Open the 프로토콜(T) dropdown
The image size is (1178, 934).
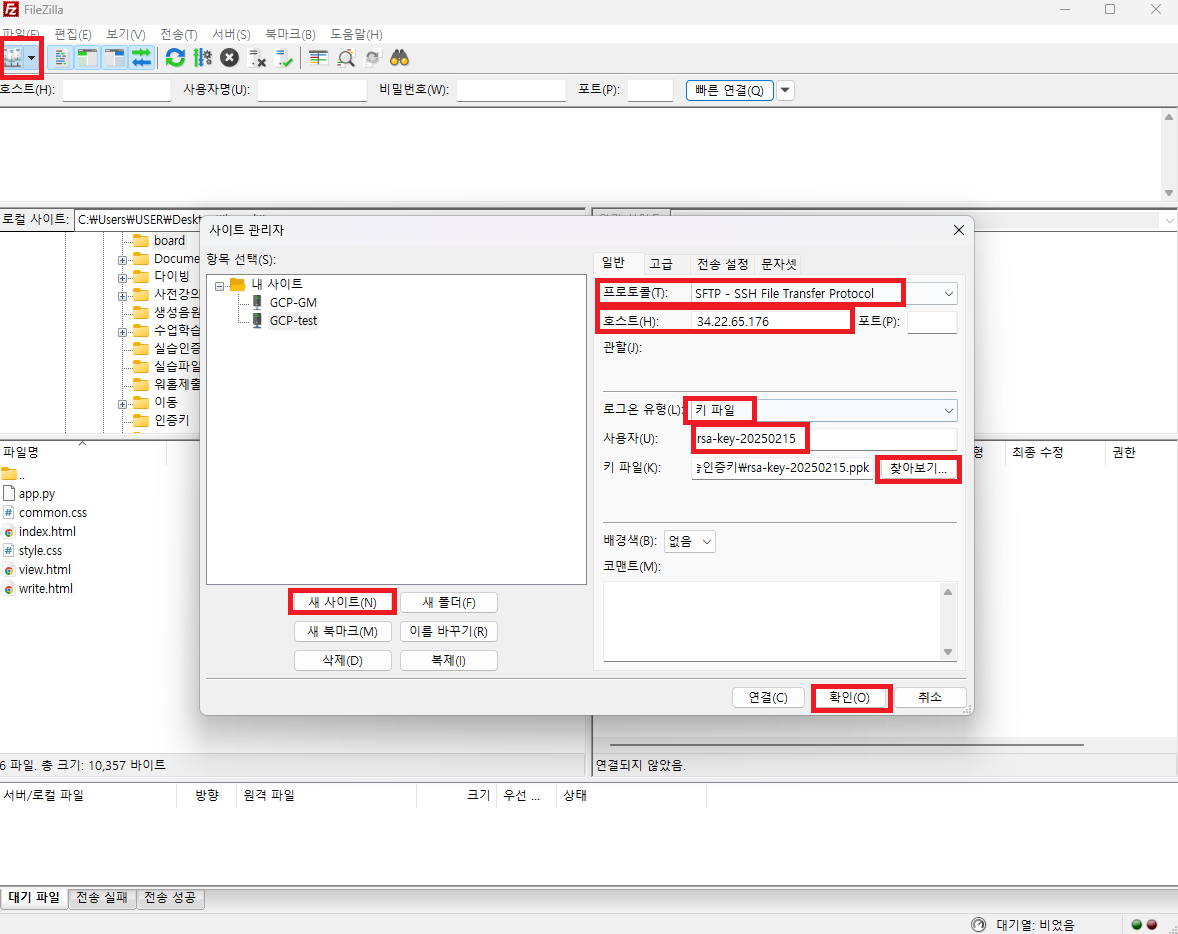[x=823, y=293]
